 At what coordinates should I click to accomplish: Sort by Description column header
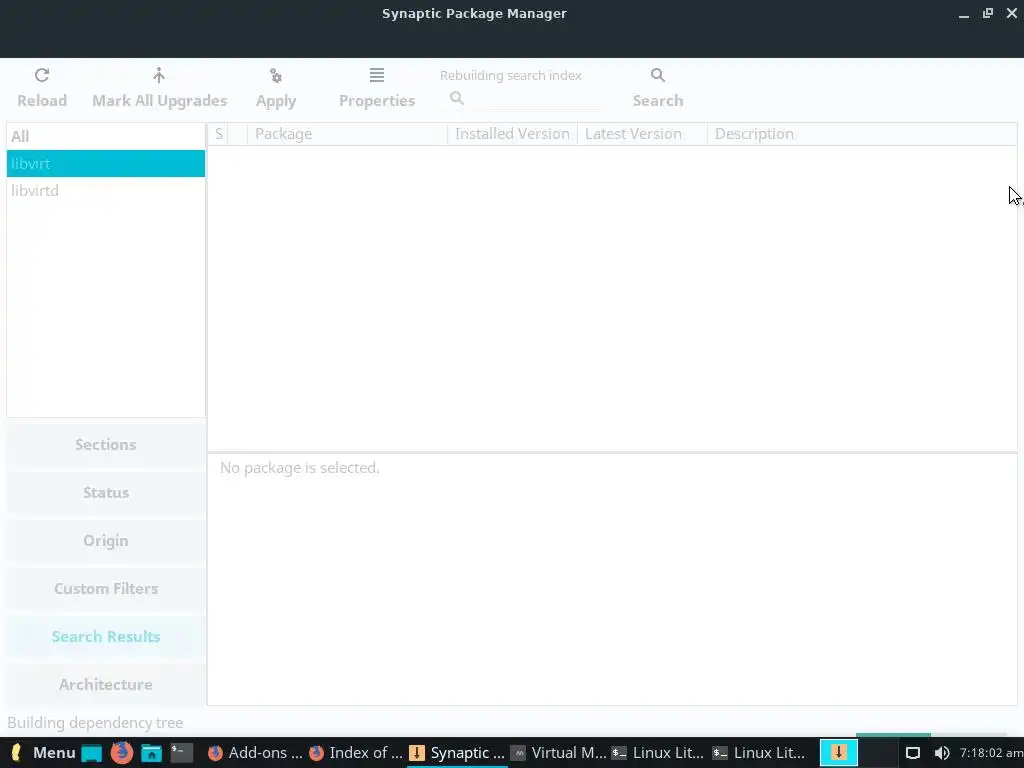pos(861,134)
